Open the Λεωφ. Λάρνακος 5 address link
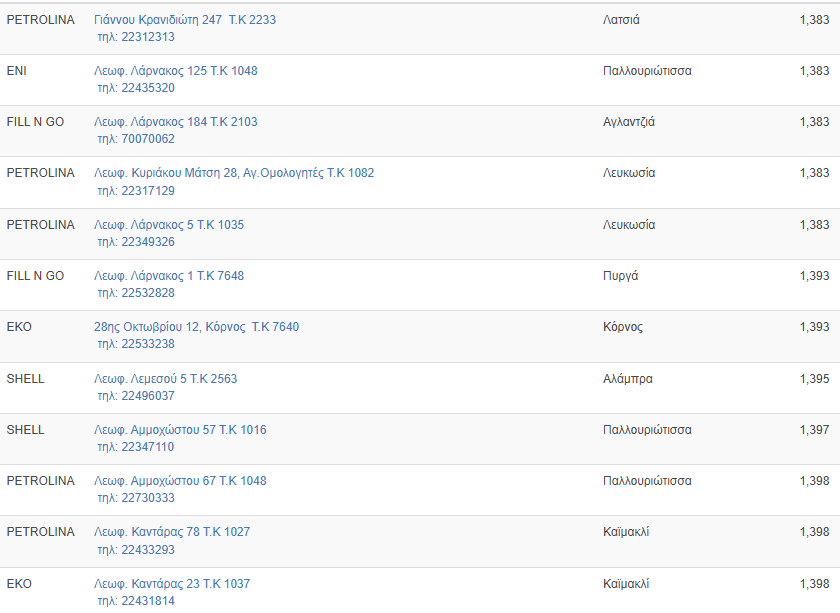Screen dimensions: 840x613 pos(168,225)
